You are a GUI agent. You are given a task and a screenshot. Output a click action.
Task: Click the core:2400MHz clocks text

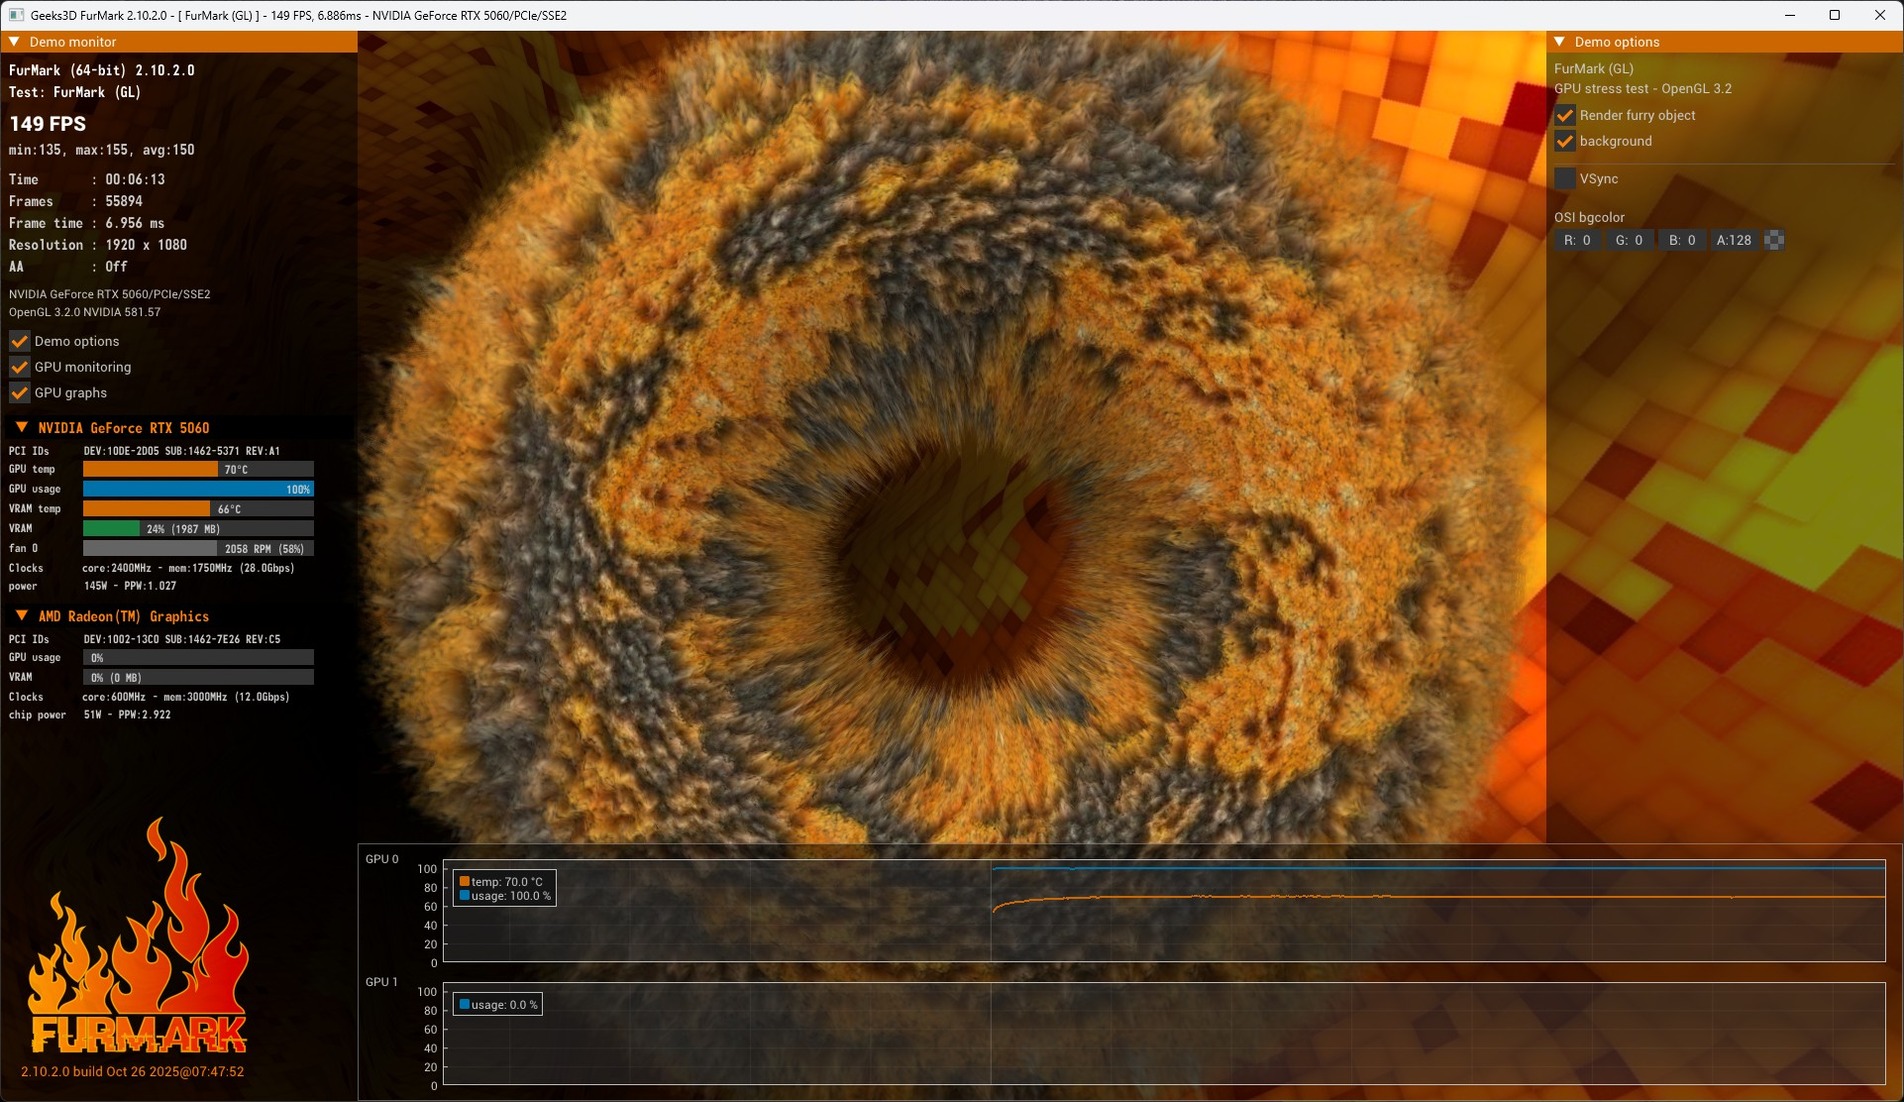coord(189,568)
